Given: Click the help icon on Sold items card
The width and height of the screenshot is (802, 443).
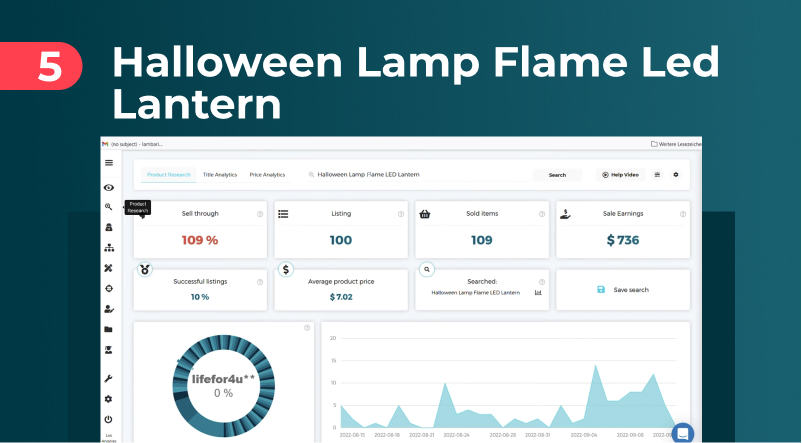Looking at the screenshot, I should click(542, 214).
